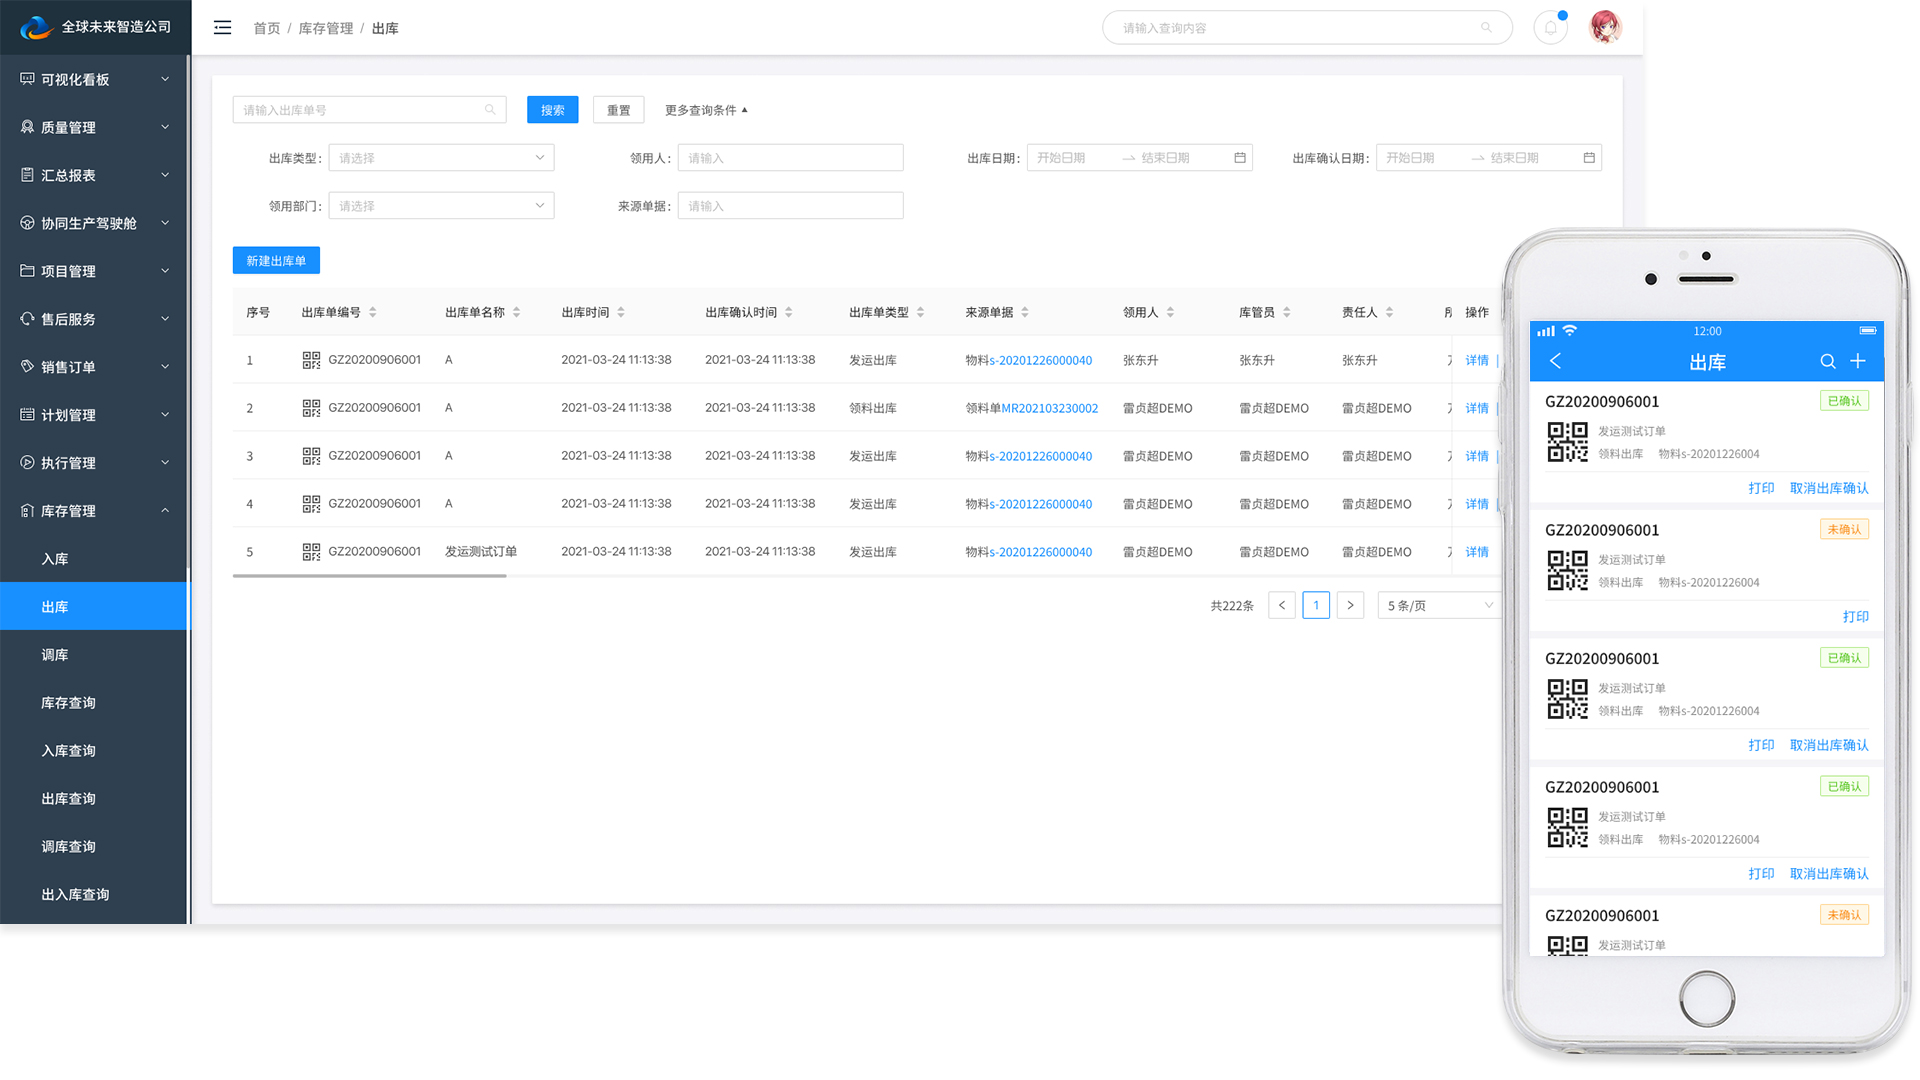Toggle sort on 出库单编号 column
Image resolution: width=1920 pixels, height=1080 pixels.
tap(373, 313)
